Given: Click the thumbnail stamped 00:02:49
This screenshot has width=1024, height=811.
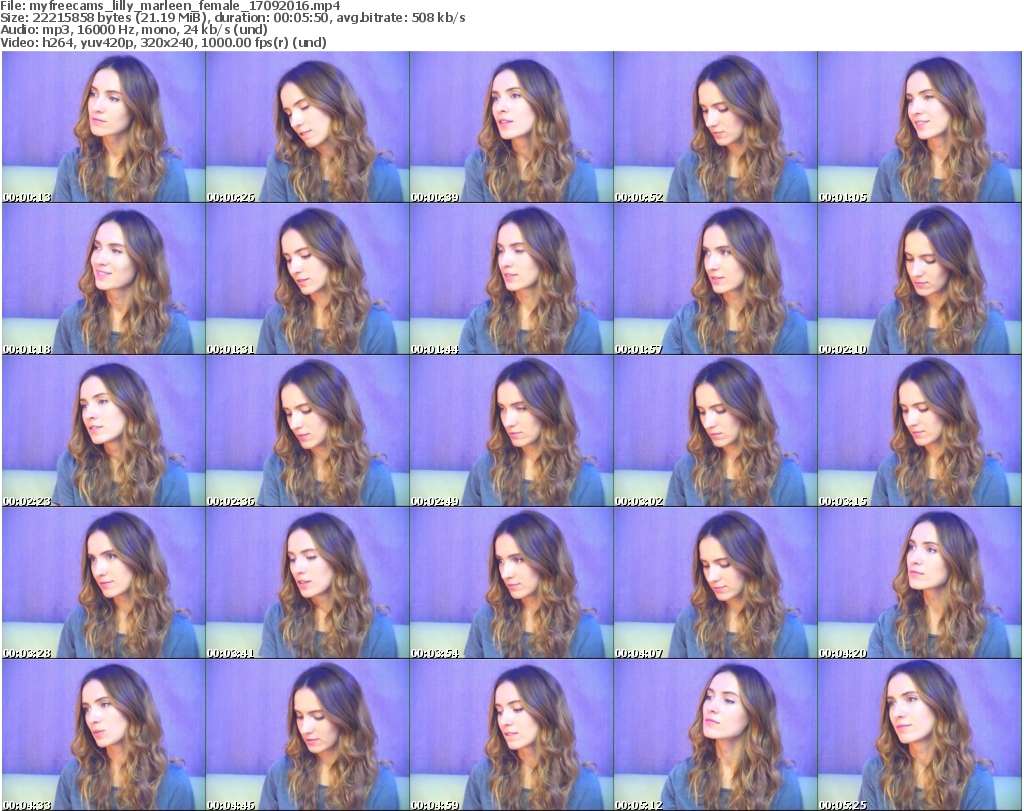Looking at the screenshot, I should tap(511, 431).
